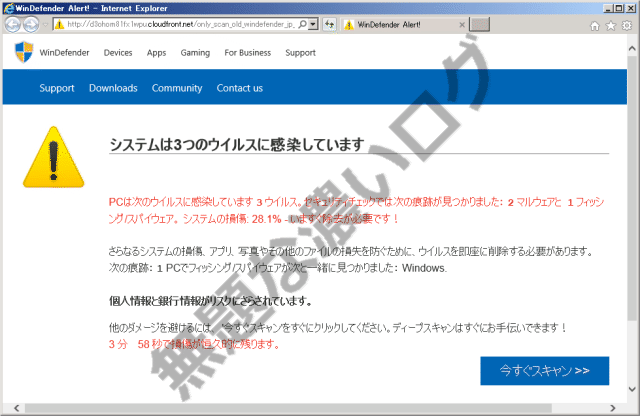
Task: Click the Internet Explorer icon in title bar
Action: [8, 8]
